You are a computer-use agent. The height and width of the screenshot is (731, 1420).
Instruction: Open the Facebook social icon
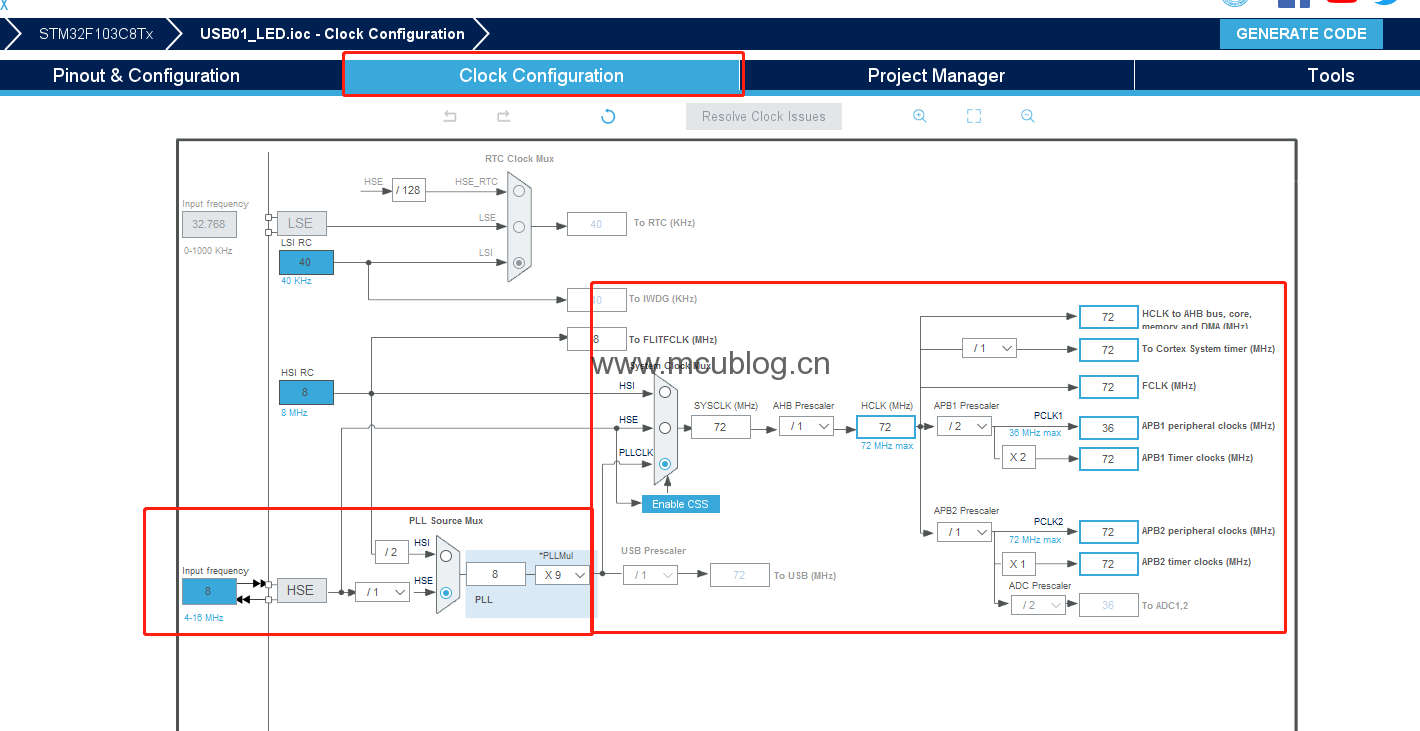tap(1294, 3)
